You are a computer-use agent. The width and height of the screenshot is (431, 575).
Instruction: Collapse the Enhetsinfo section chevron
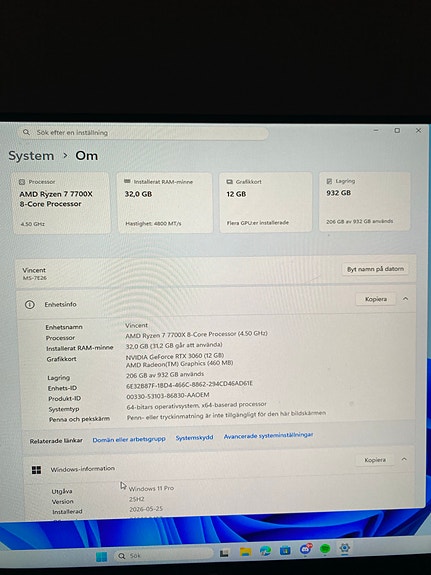tap(405, 299)
